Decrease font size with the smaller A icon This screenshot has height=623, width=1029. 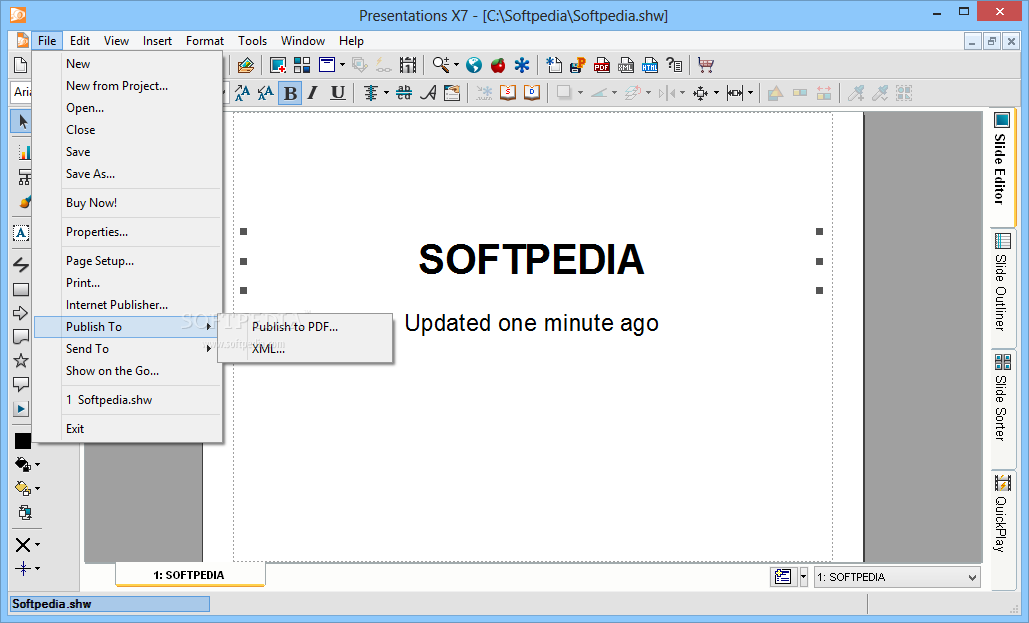pyautogui.click(x=265, y=93)
